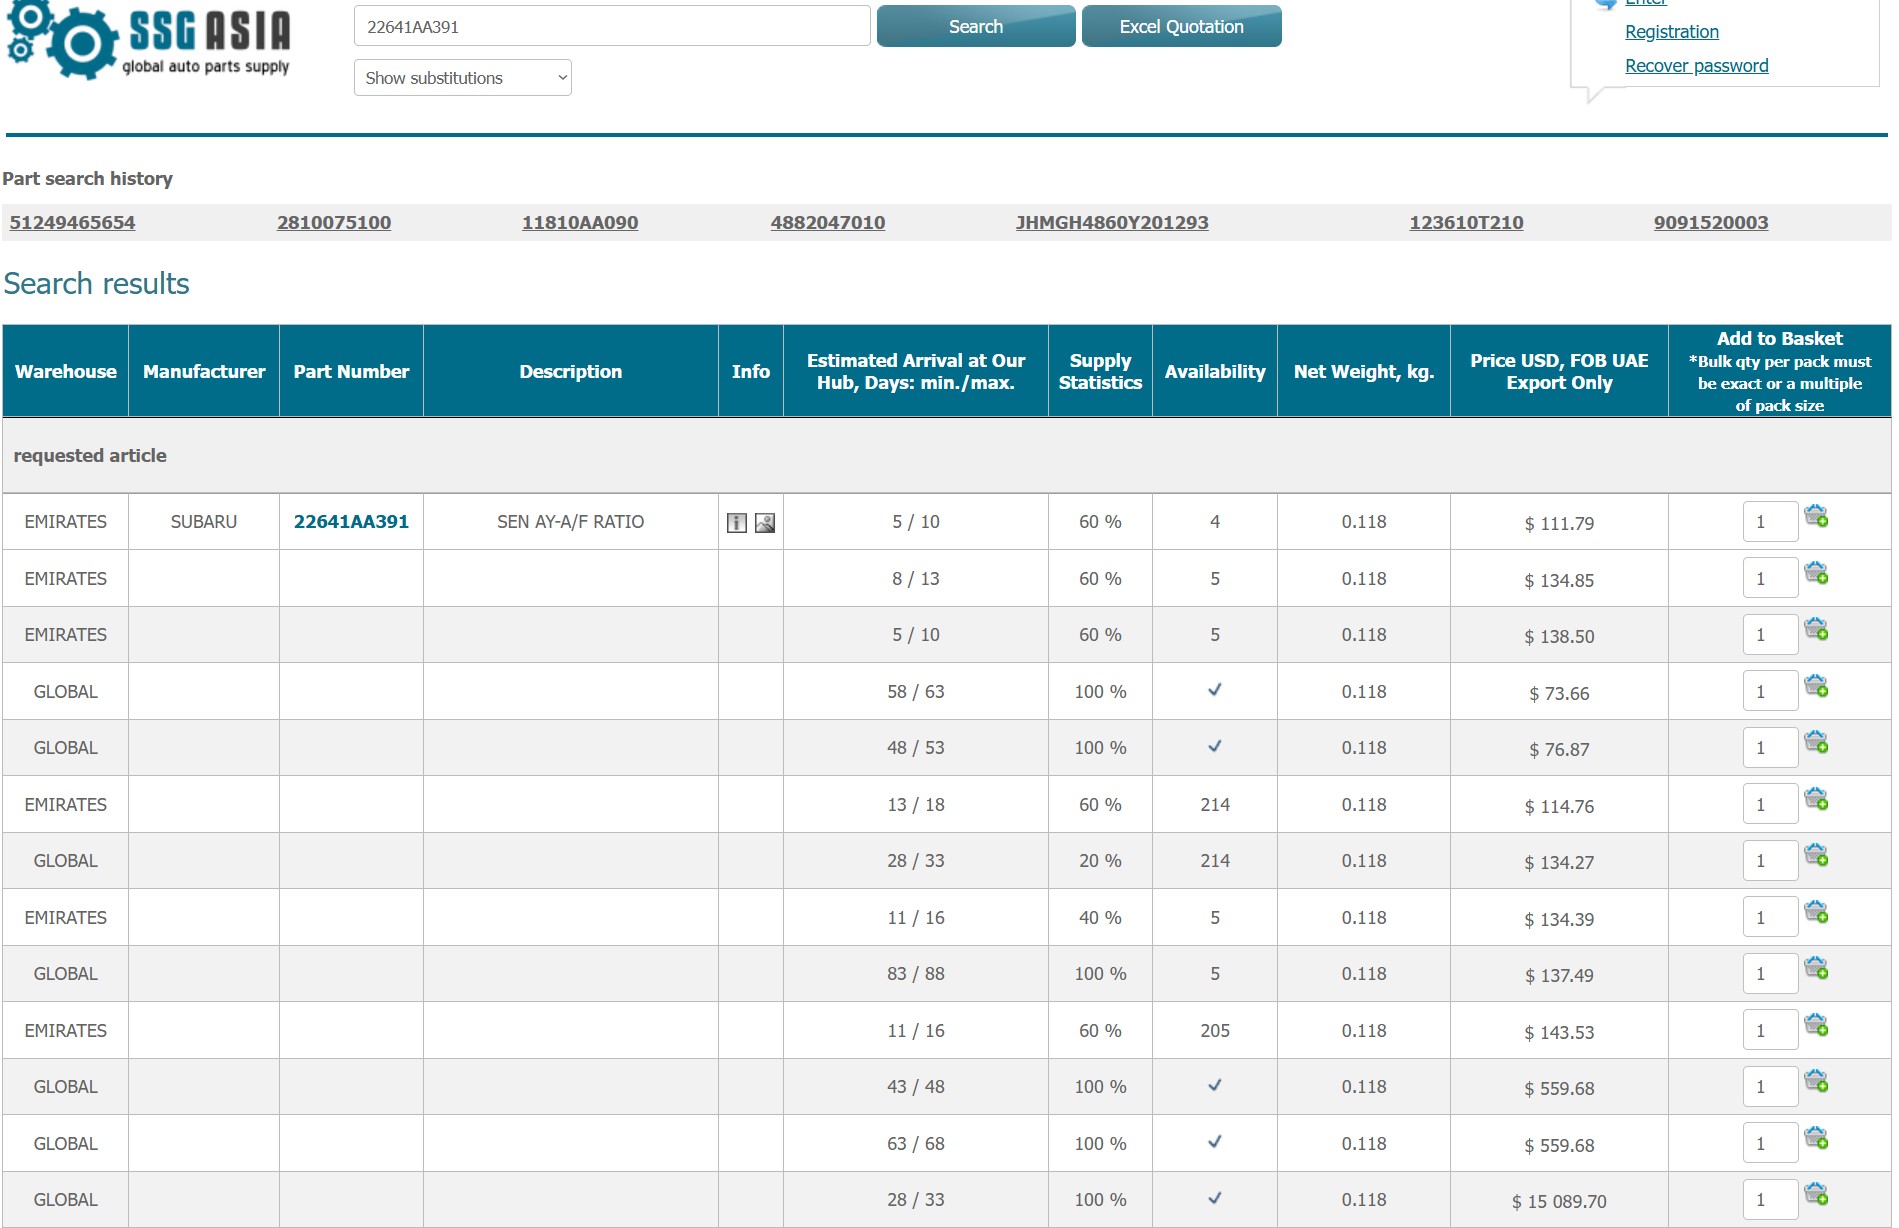1899x1228 pixels.
Task: Add the $137.49 item to basket
Action: point(1816,969)
